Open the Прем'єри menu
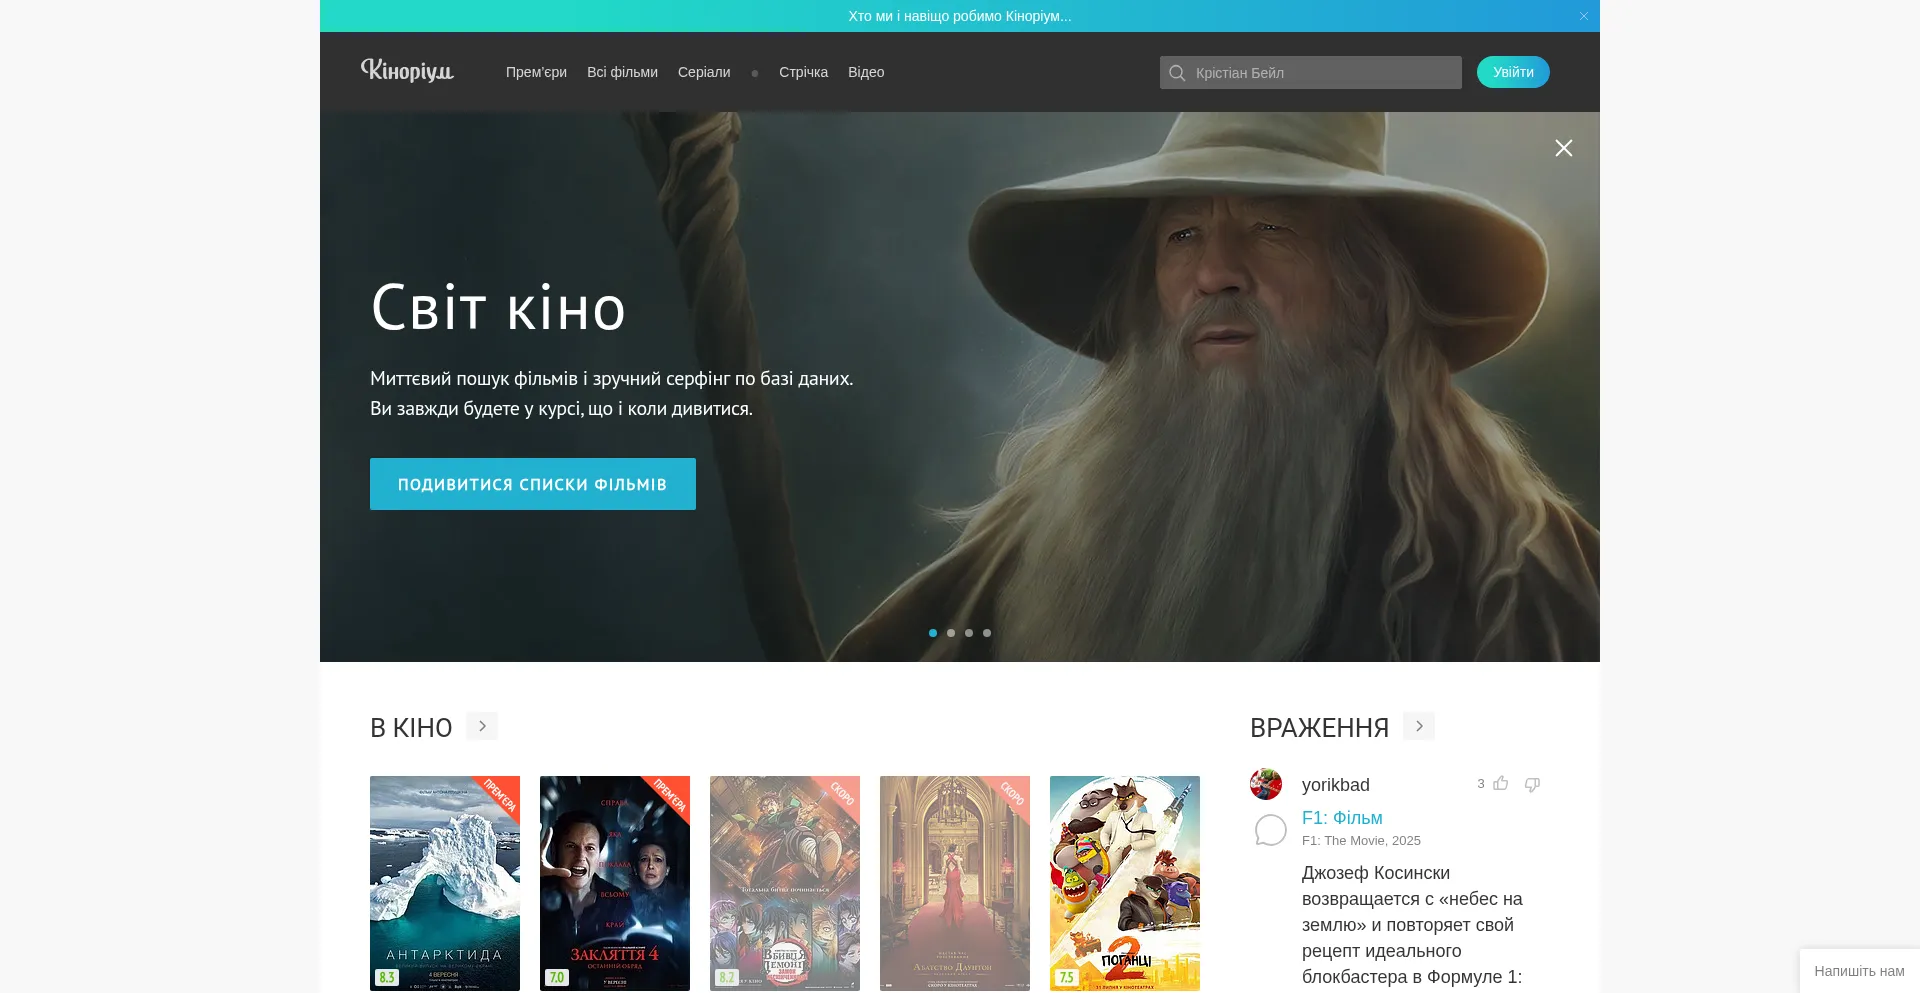This screenshot has height=993, width=1920. [536, 72]
